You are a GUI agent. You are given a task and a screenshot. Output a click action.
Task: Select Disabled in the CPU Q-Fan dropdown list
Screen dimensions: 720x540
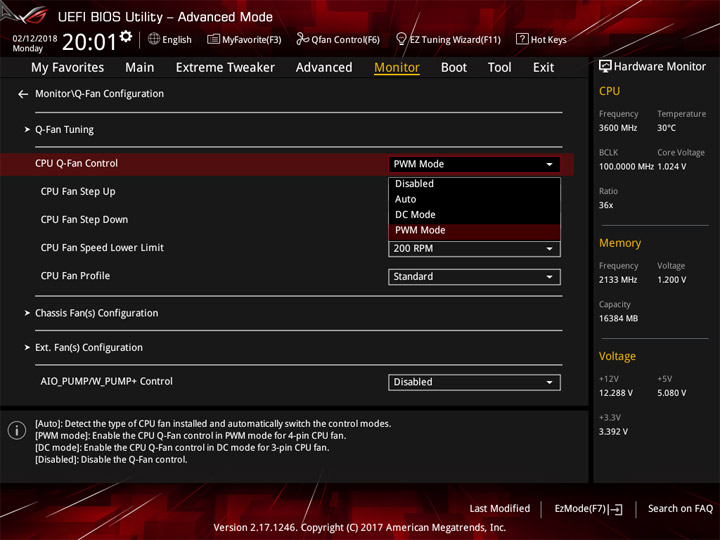(x=414, y=184)
